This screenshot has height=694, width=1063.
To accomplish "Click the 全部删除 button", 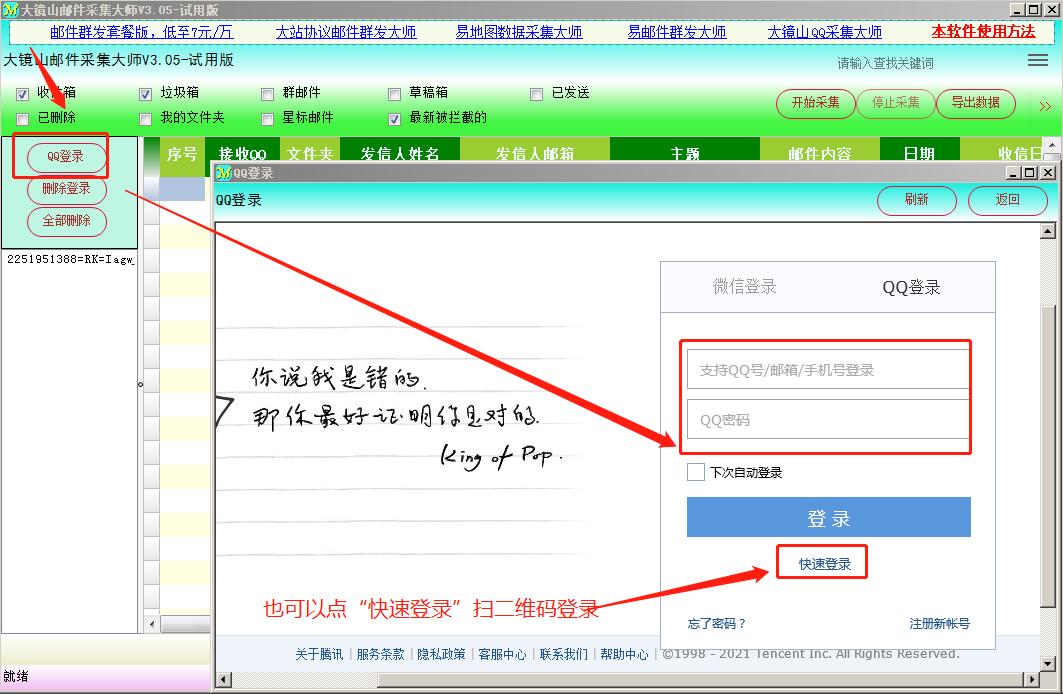I will click(x=66, y=221).
